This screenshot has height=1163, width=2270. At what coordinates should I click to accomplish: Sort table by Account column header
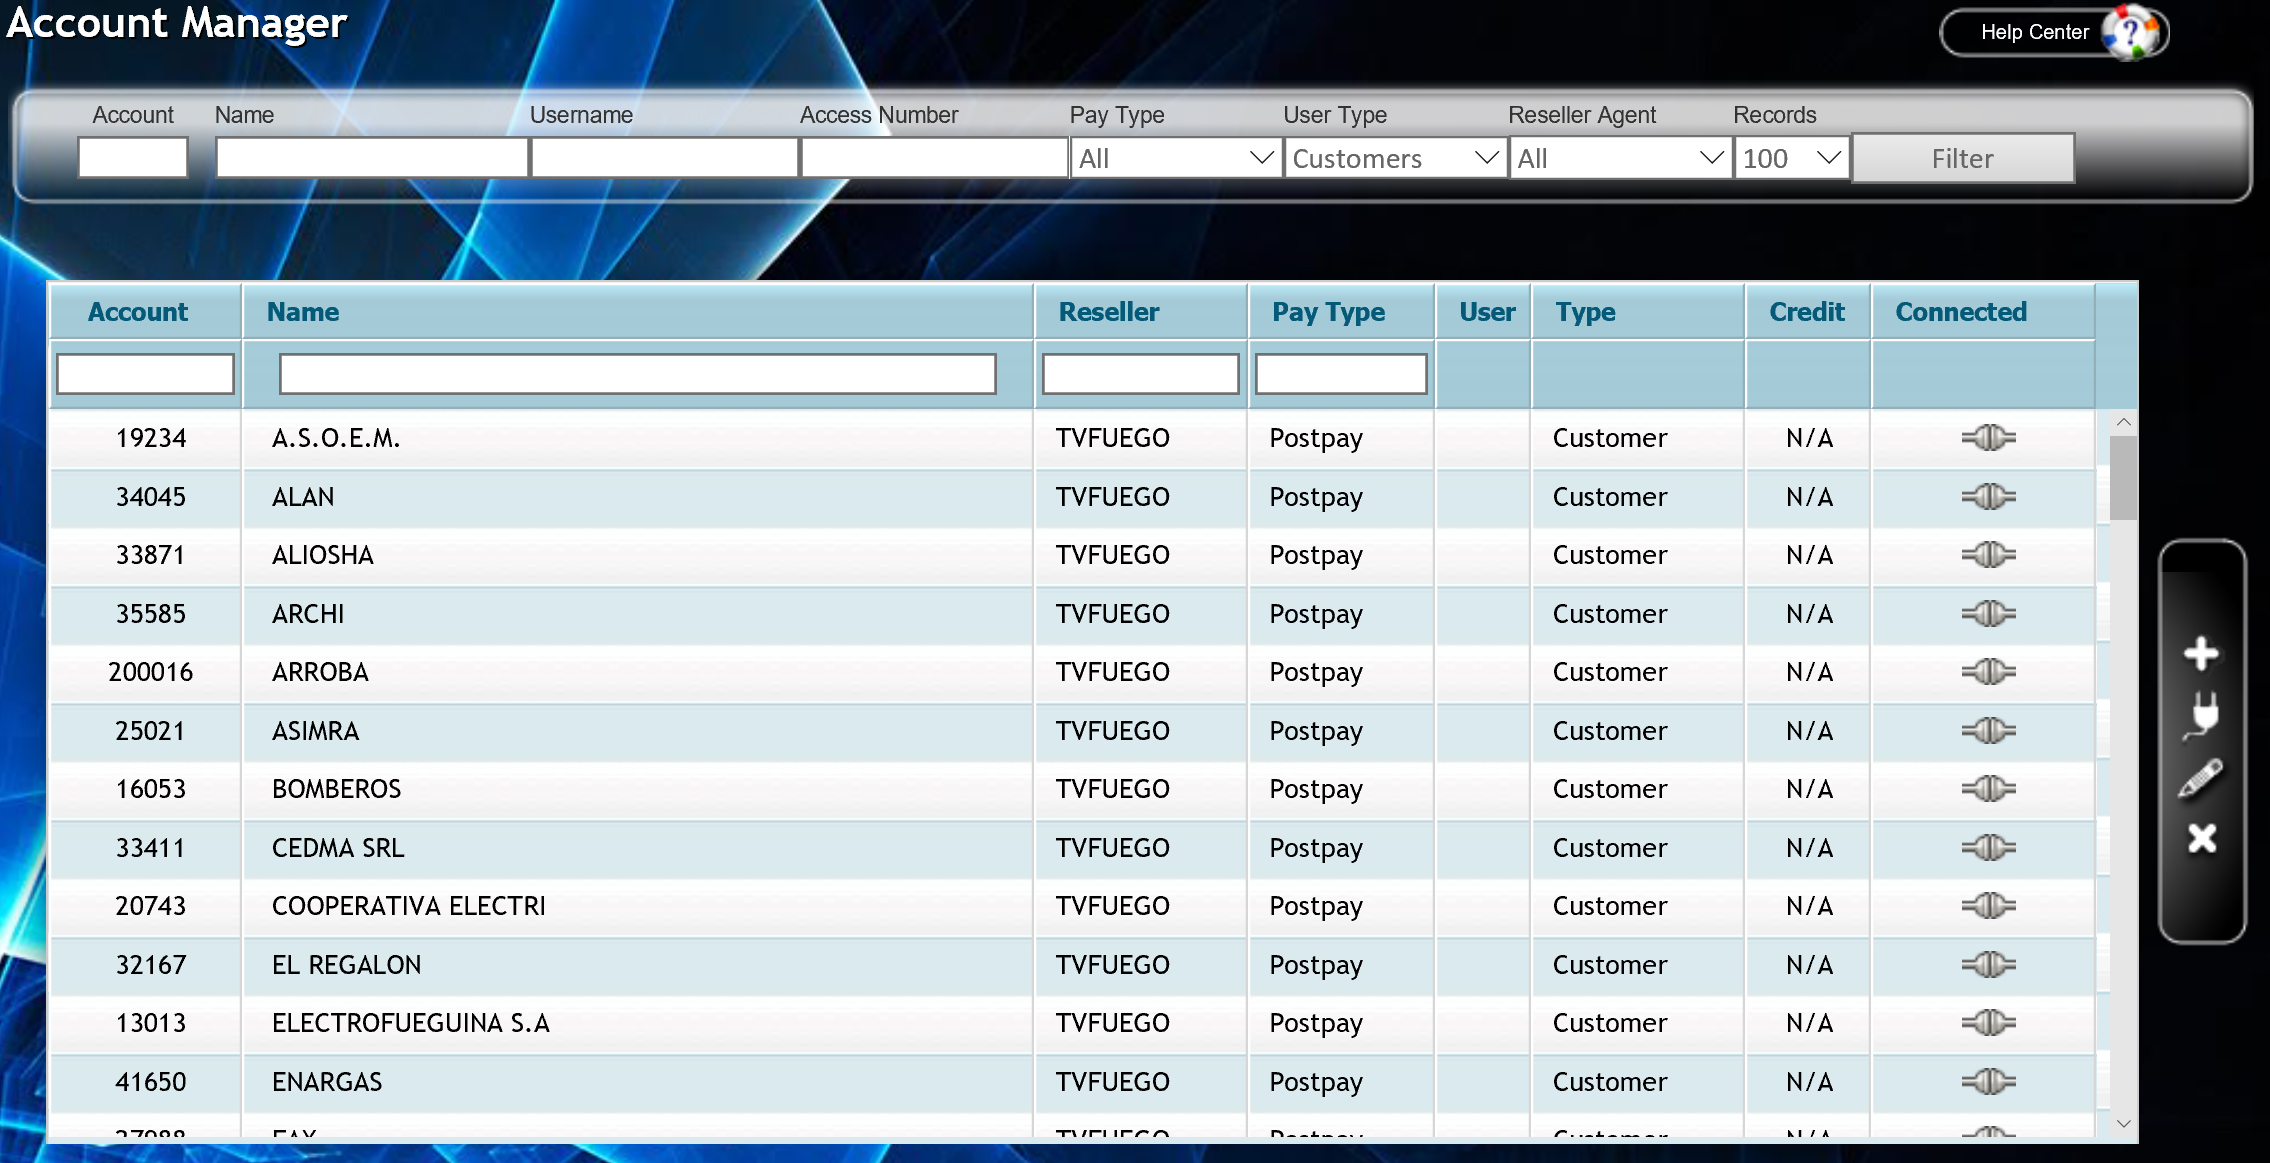pos(138,312)
